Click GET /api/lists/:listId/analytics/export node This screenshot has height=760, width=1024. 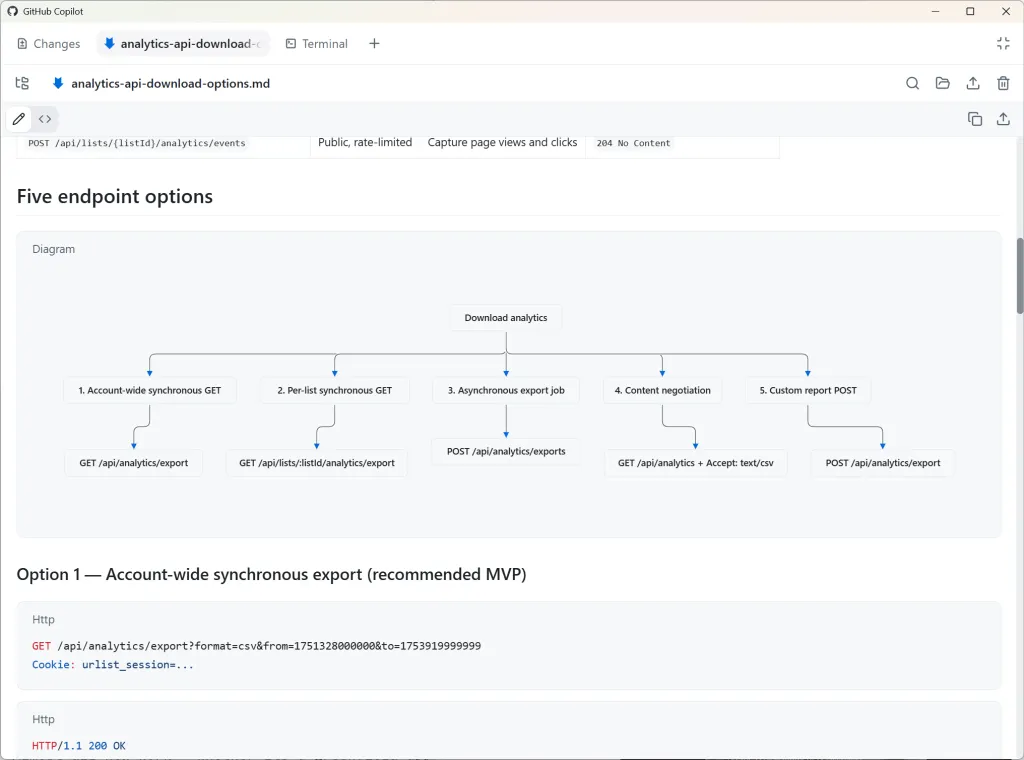click(317, 463)
